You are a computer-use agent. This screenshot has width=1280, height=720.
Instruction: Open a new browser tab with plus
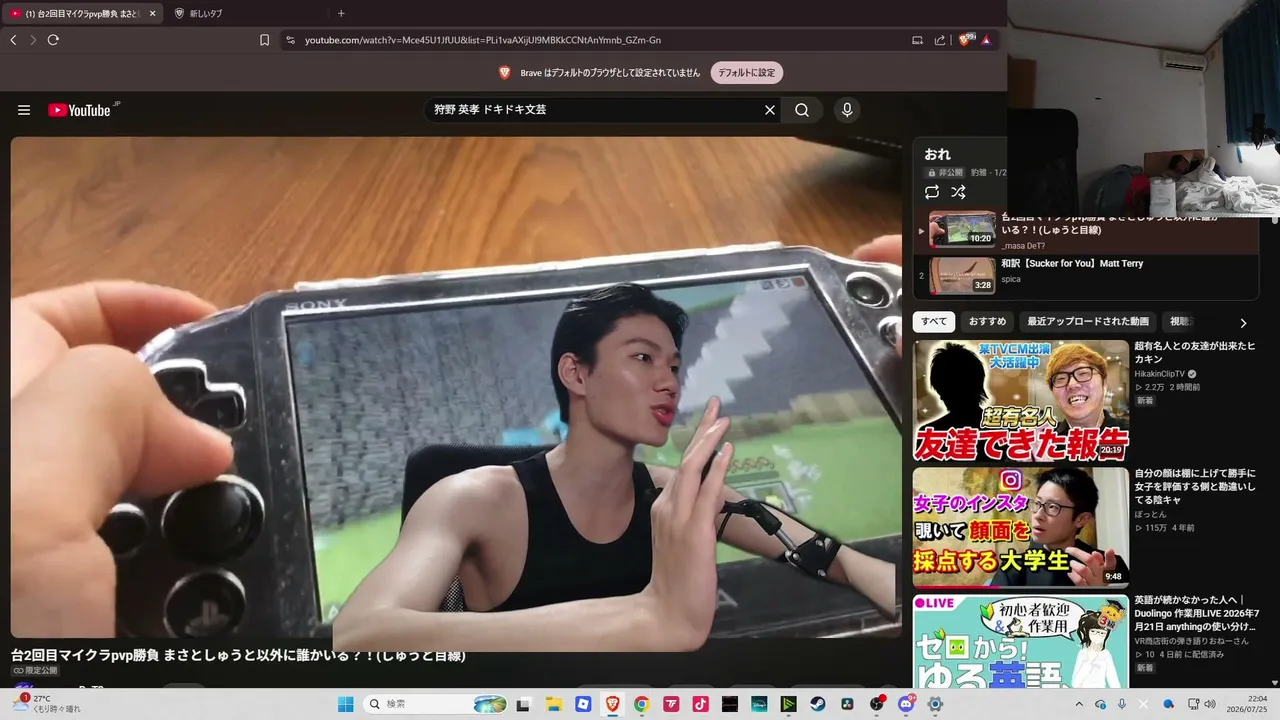[341, 13]
